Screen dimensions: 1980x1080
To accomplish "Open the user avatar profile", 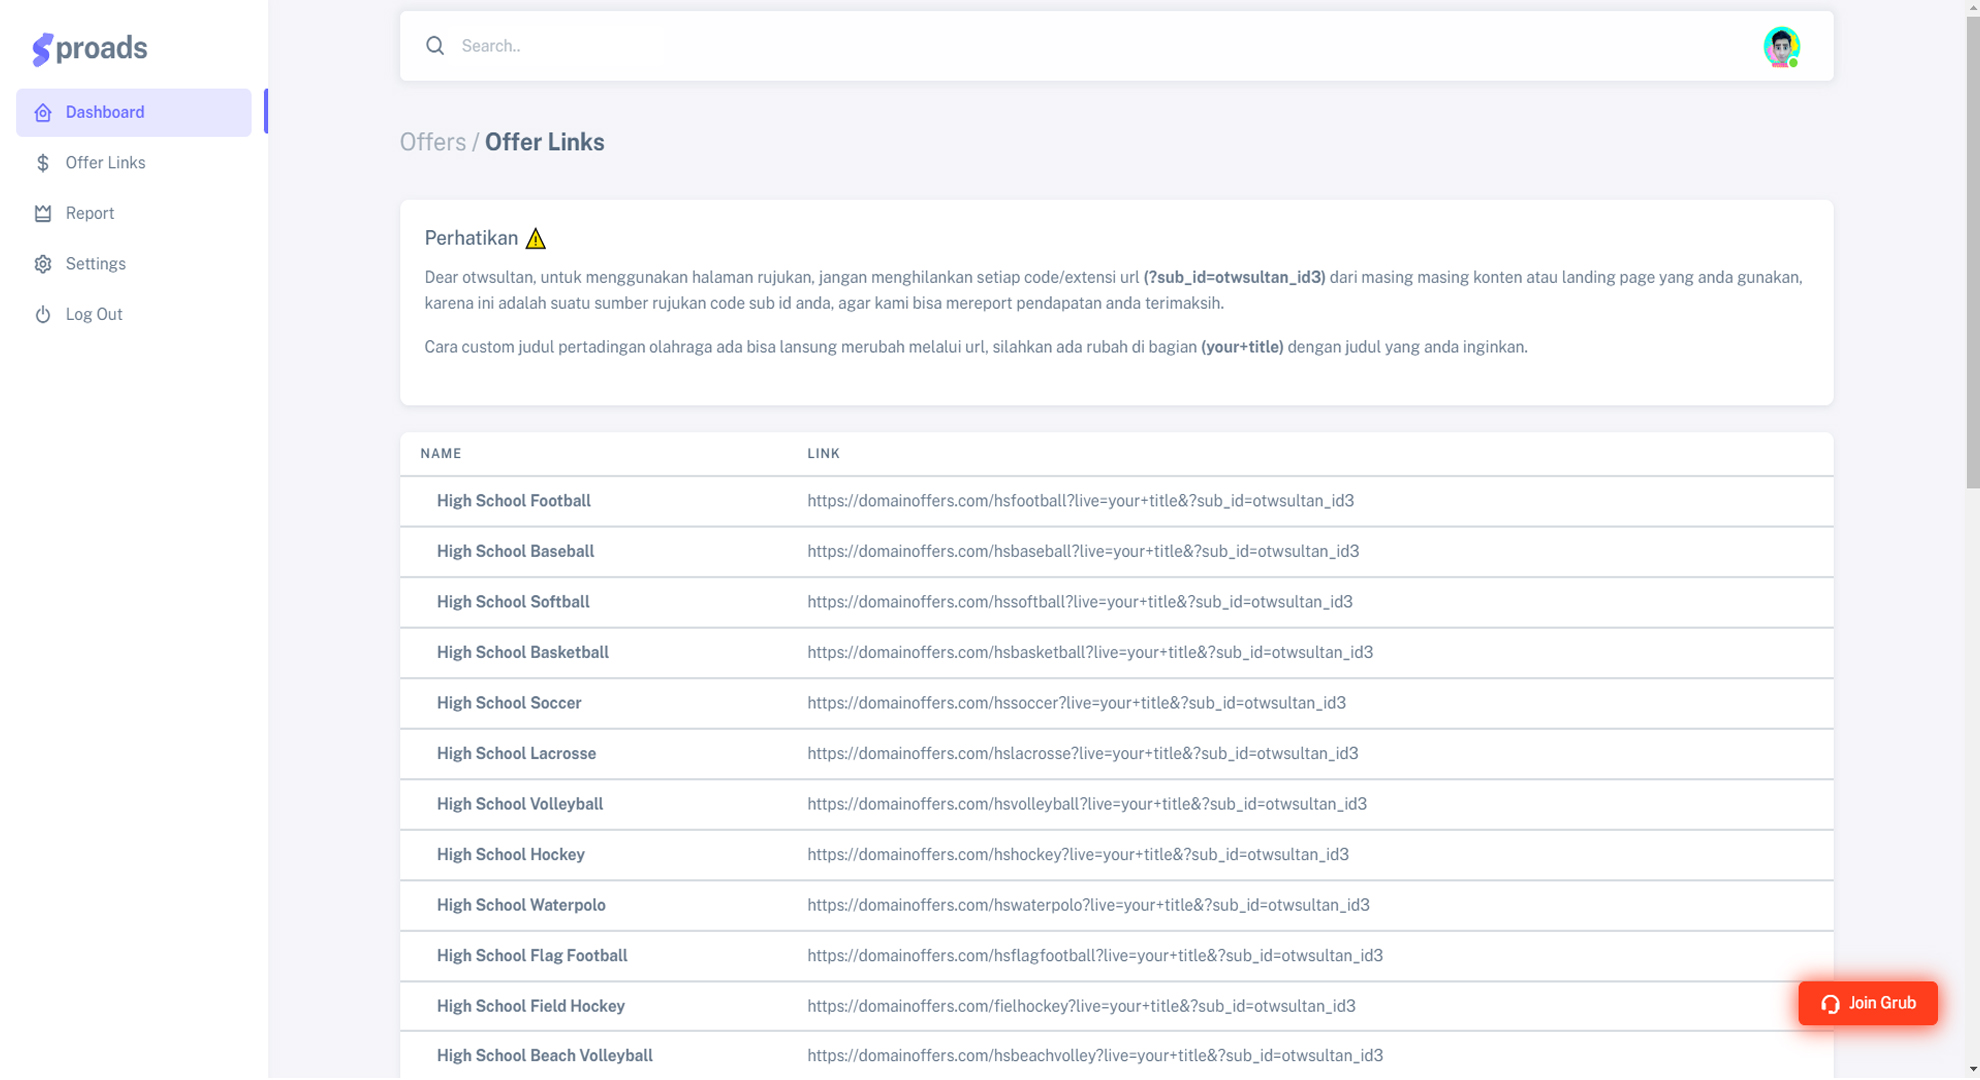I will coord(1781,46).
